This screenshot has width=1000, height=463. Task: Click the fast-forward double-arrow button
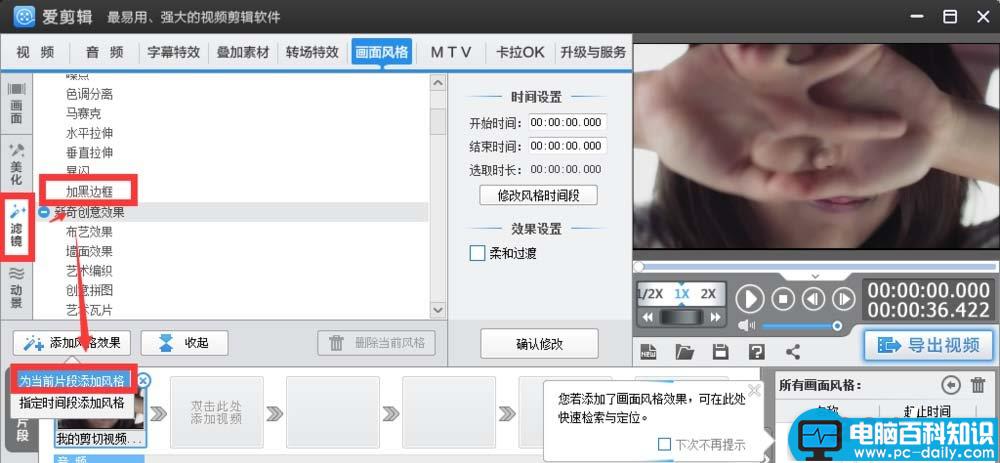[716, 317]
